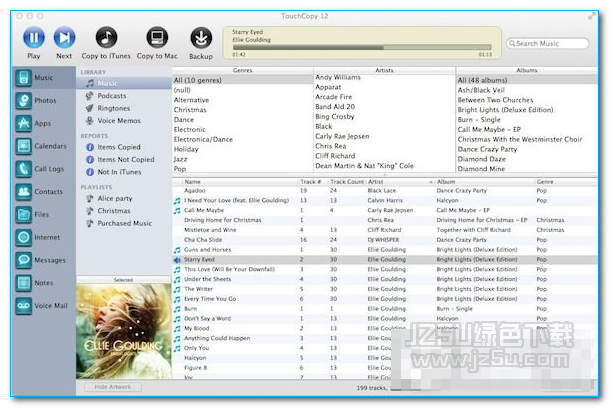Start a Backup from the toolbar
Image resolution: width=610 pixels, height=408 pixels.
point(201,38)
